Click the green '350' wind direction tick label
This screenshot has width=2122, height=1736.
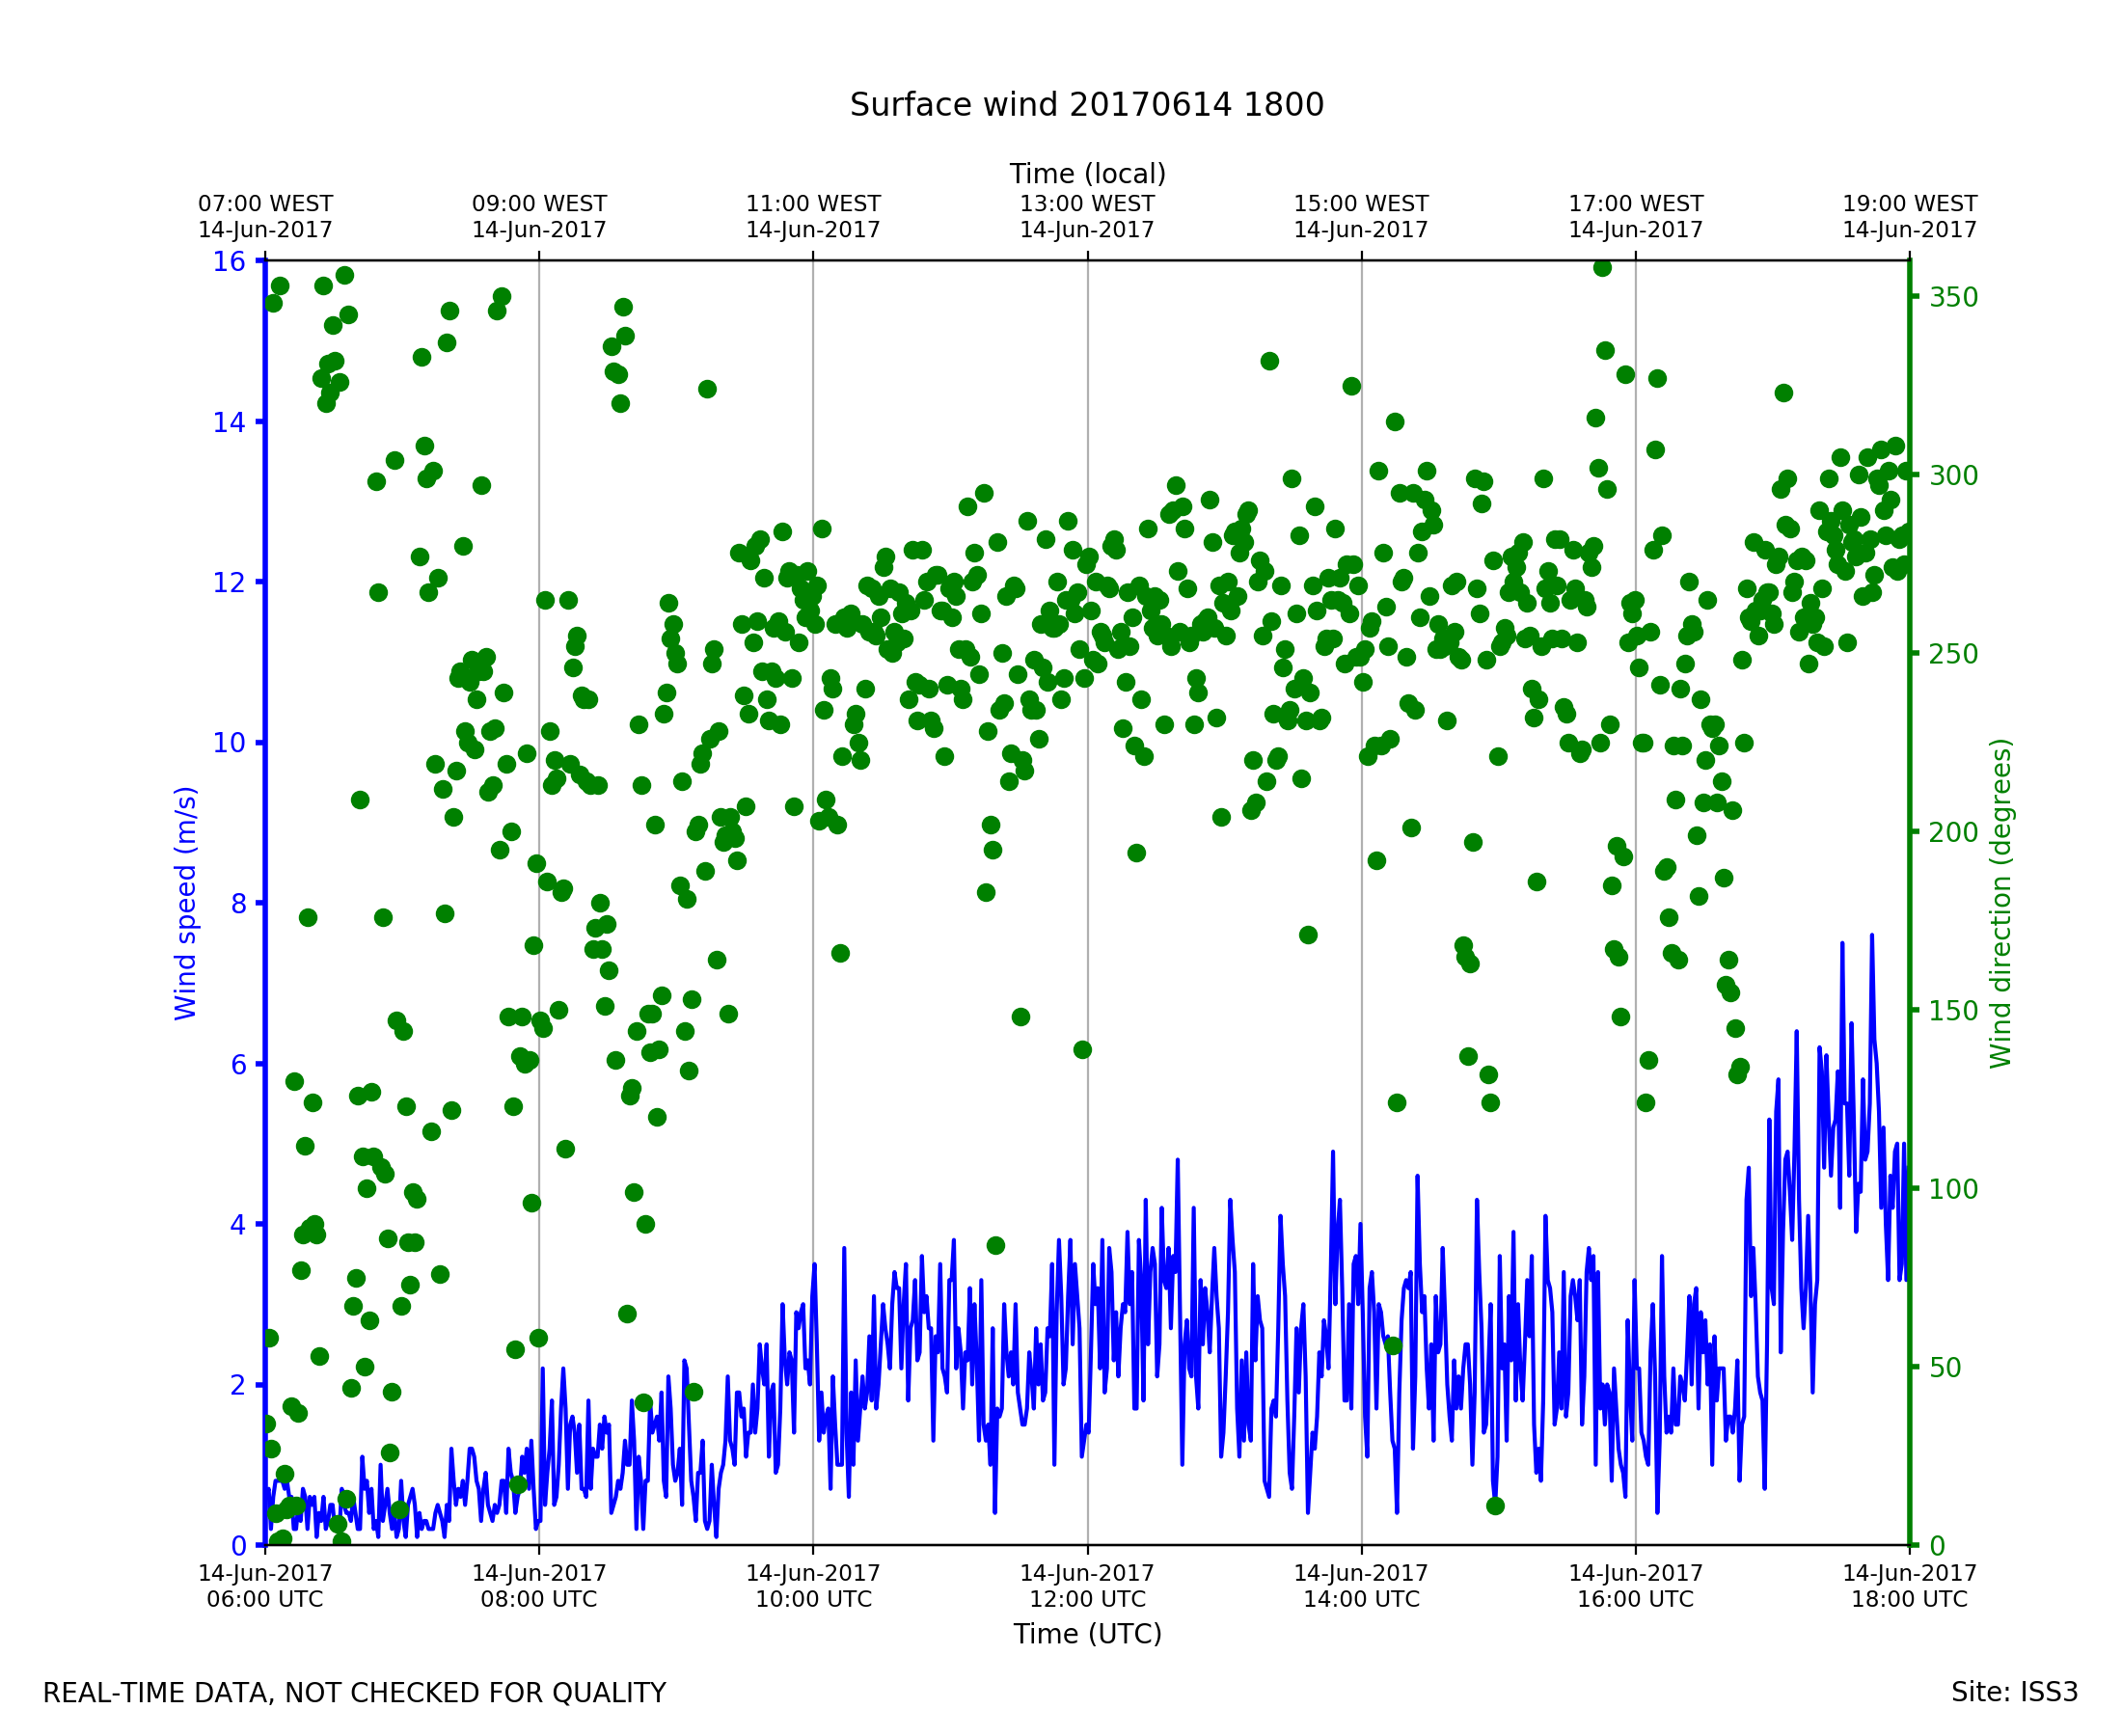[1953, 298]
